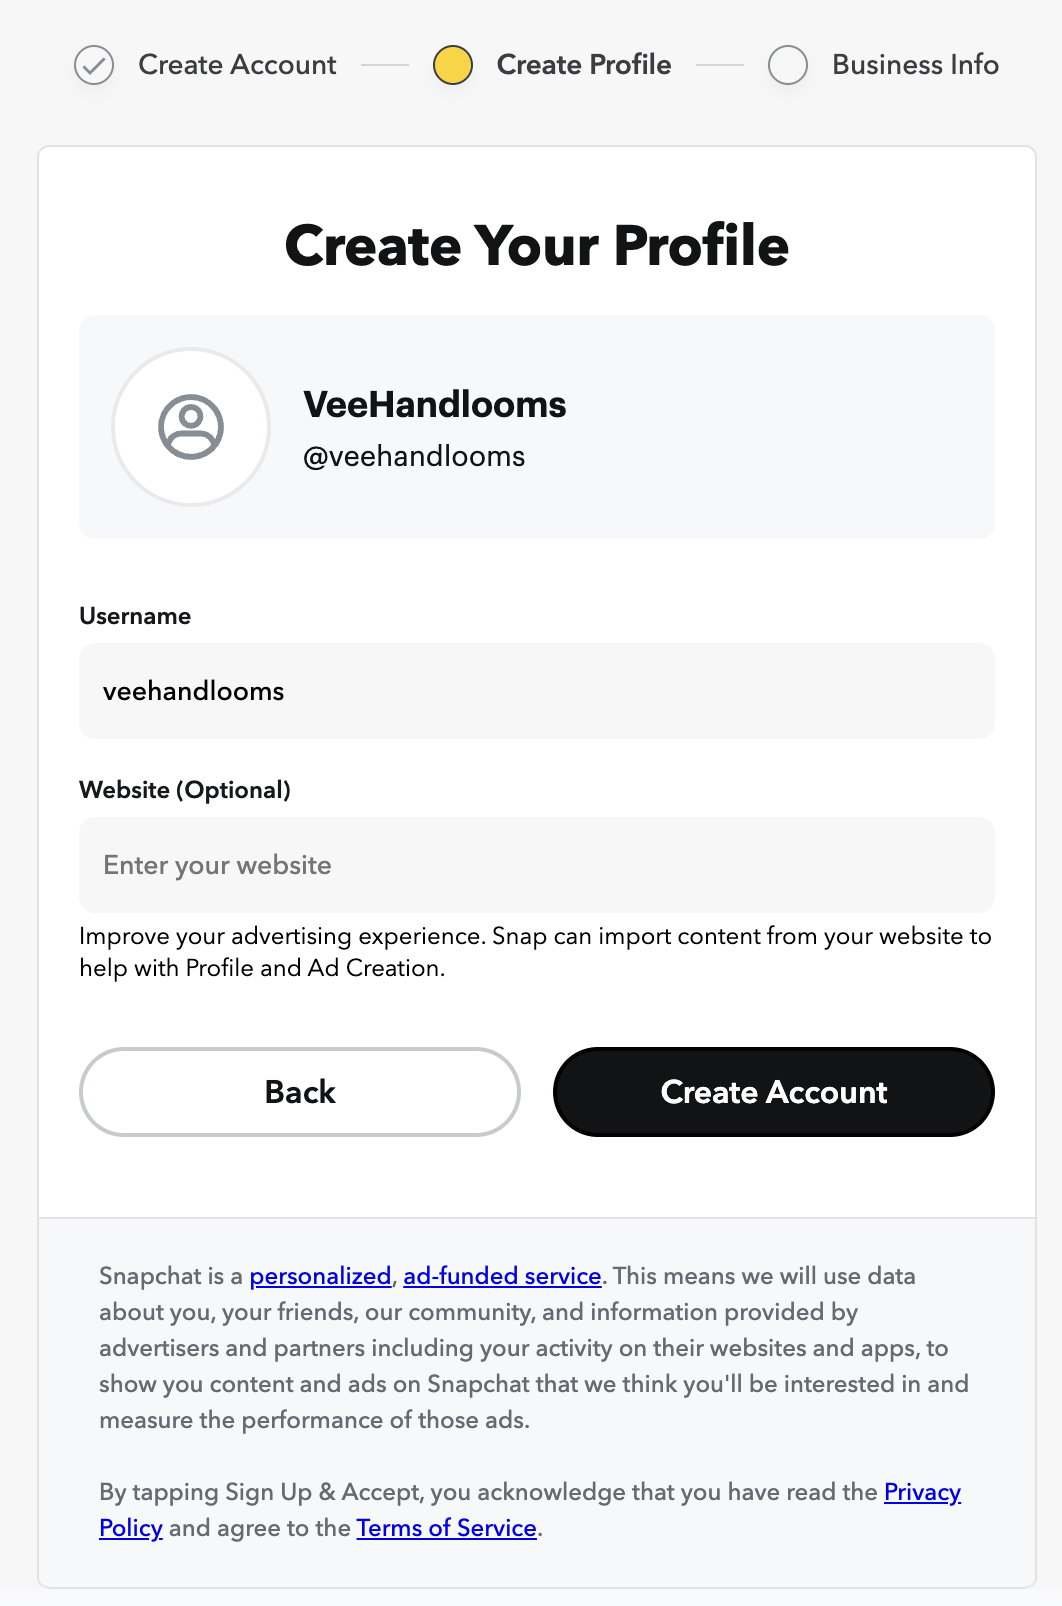Select the Create Account step label

pyautogui.click(x=237, y=65)
